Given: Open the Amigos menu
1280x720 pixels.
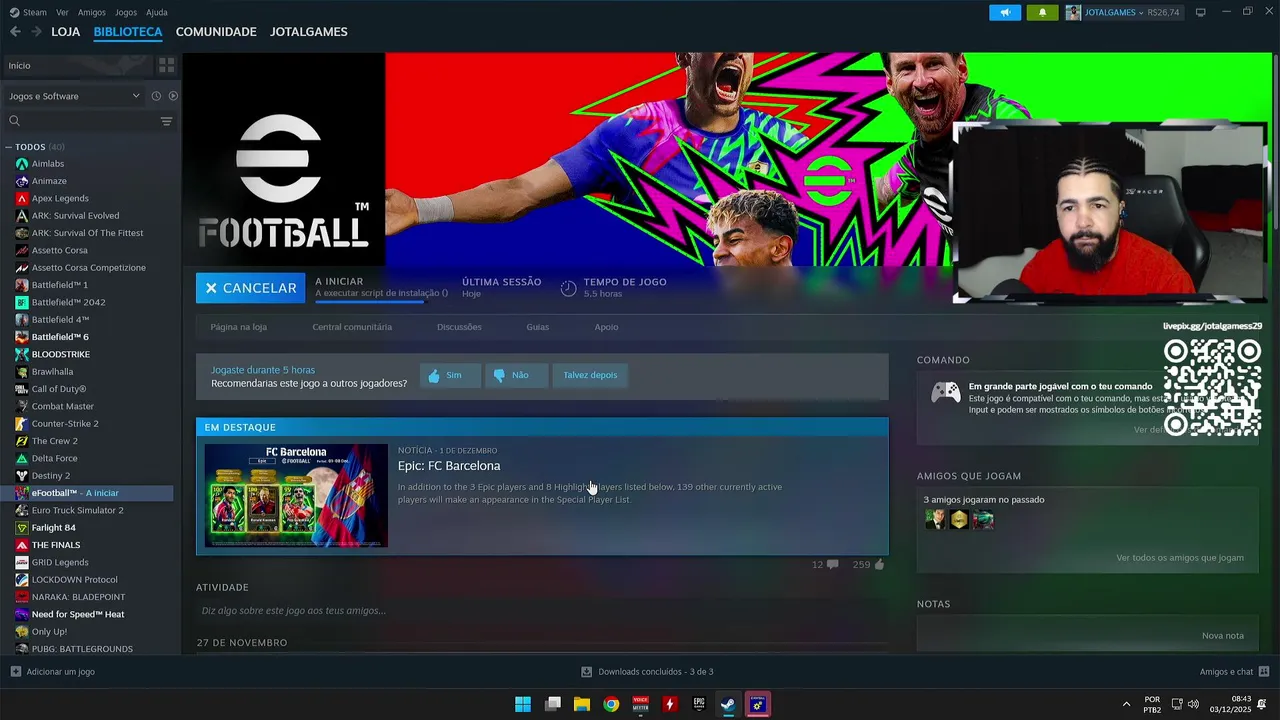Looking at the screenshot, I should (92, 12).
